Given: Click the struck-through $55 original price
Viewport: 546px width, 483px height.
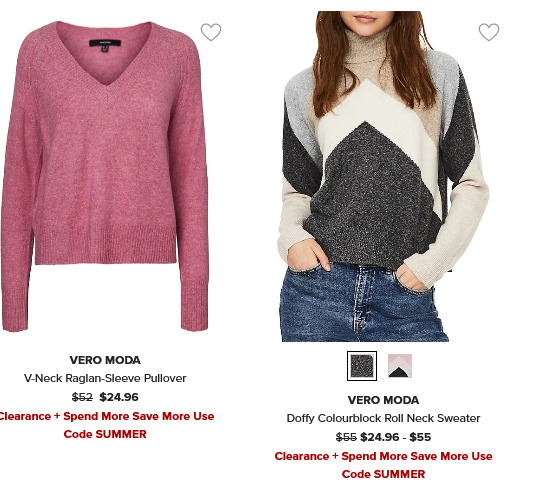Looking at the screenshot, I should (346, 437).
